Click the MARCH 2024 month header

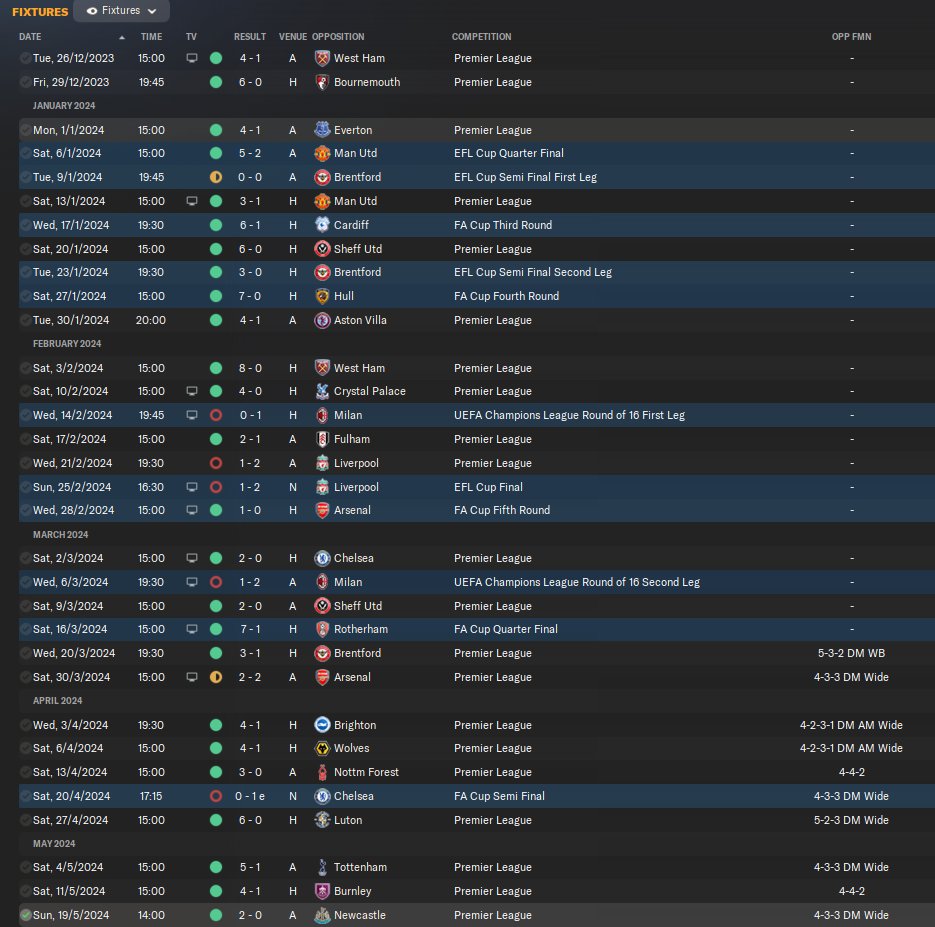tap(60, 535)
